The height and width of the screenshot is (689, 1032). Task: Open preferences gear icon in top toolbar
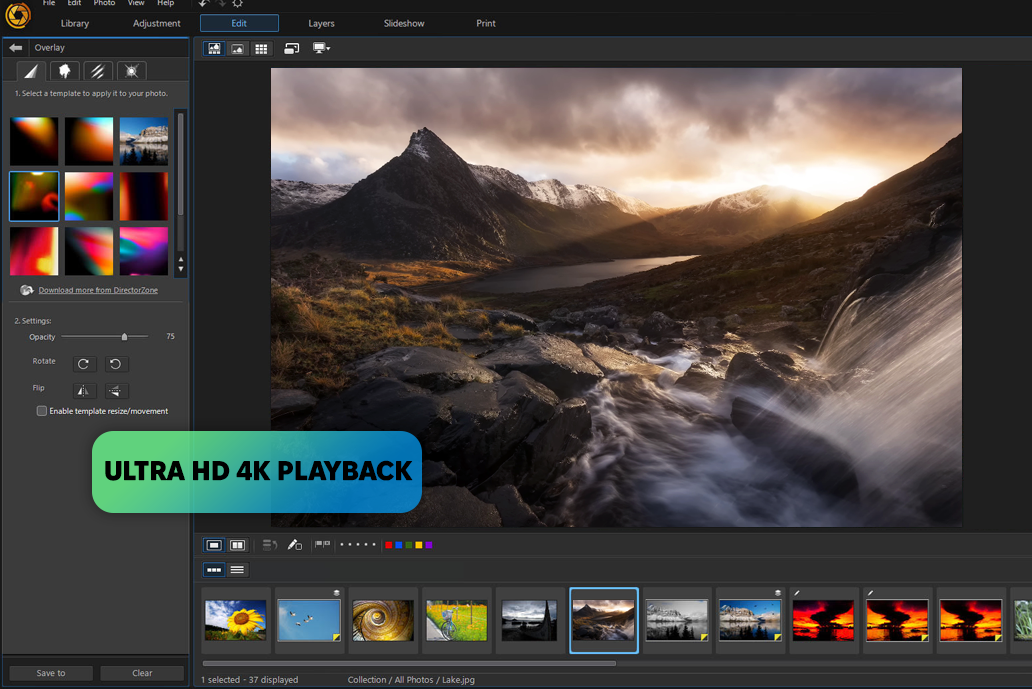click(238, 3)
